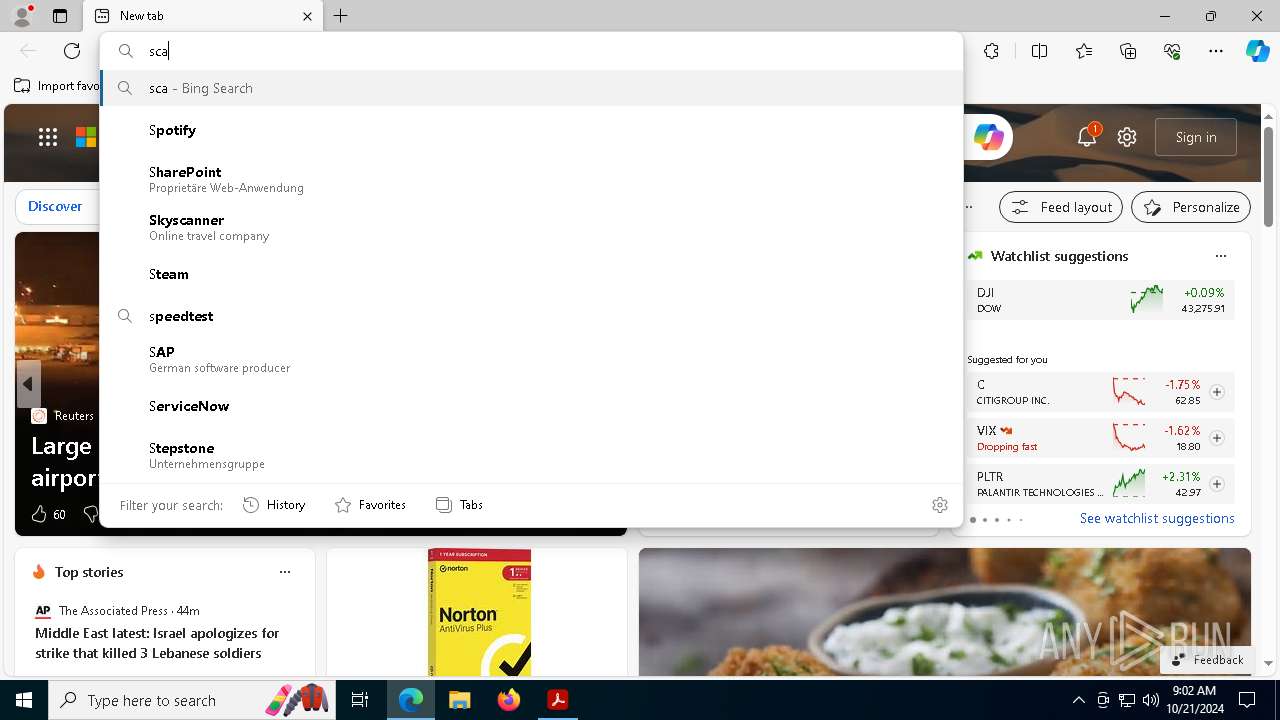Open Watchlist suggestions more options
This screenshot has height=720, width=1280.
[1220, 256]
